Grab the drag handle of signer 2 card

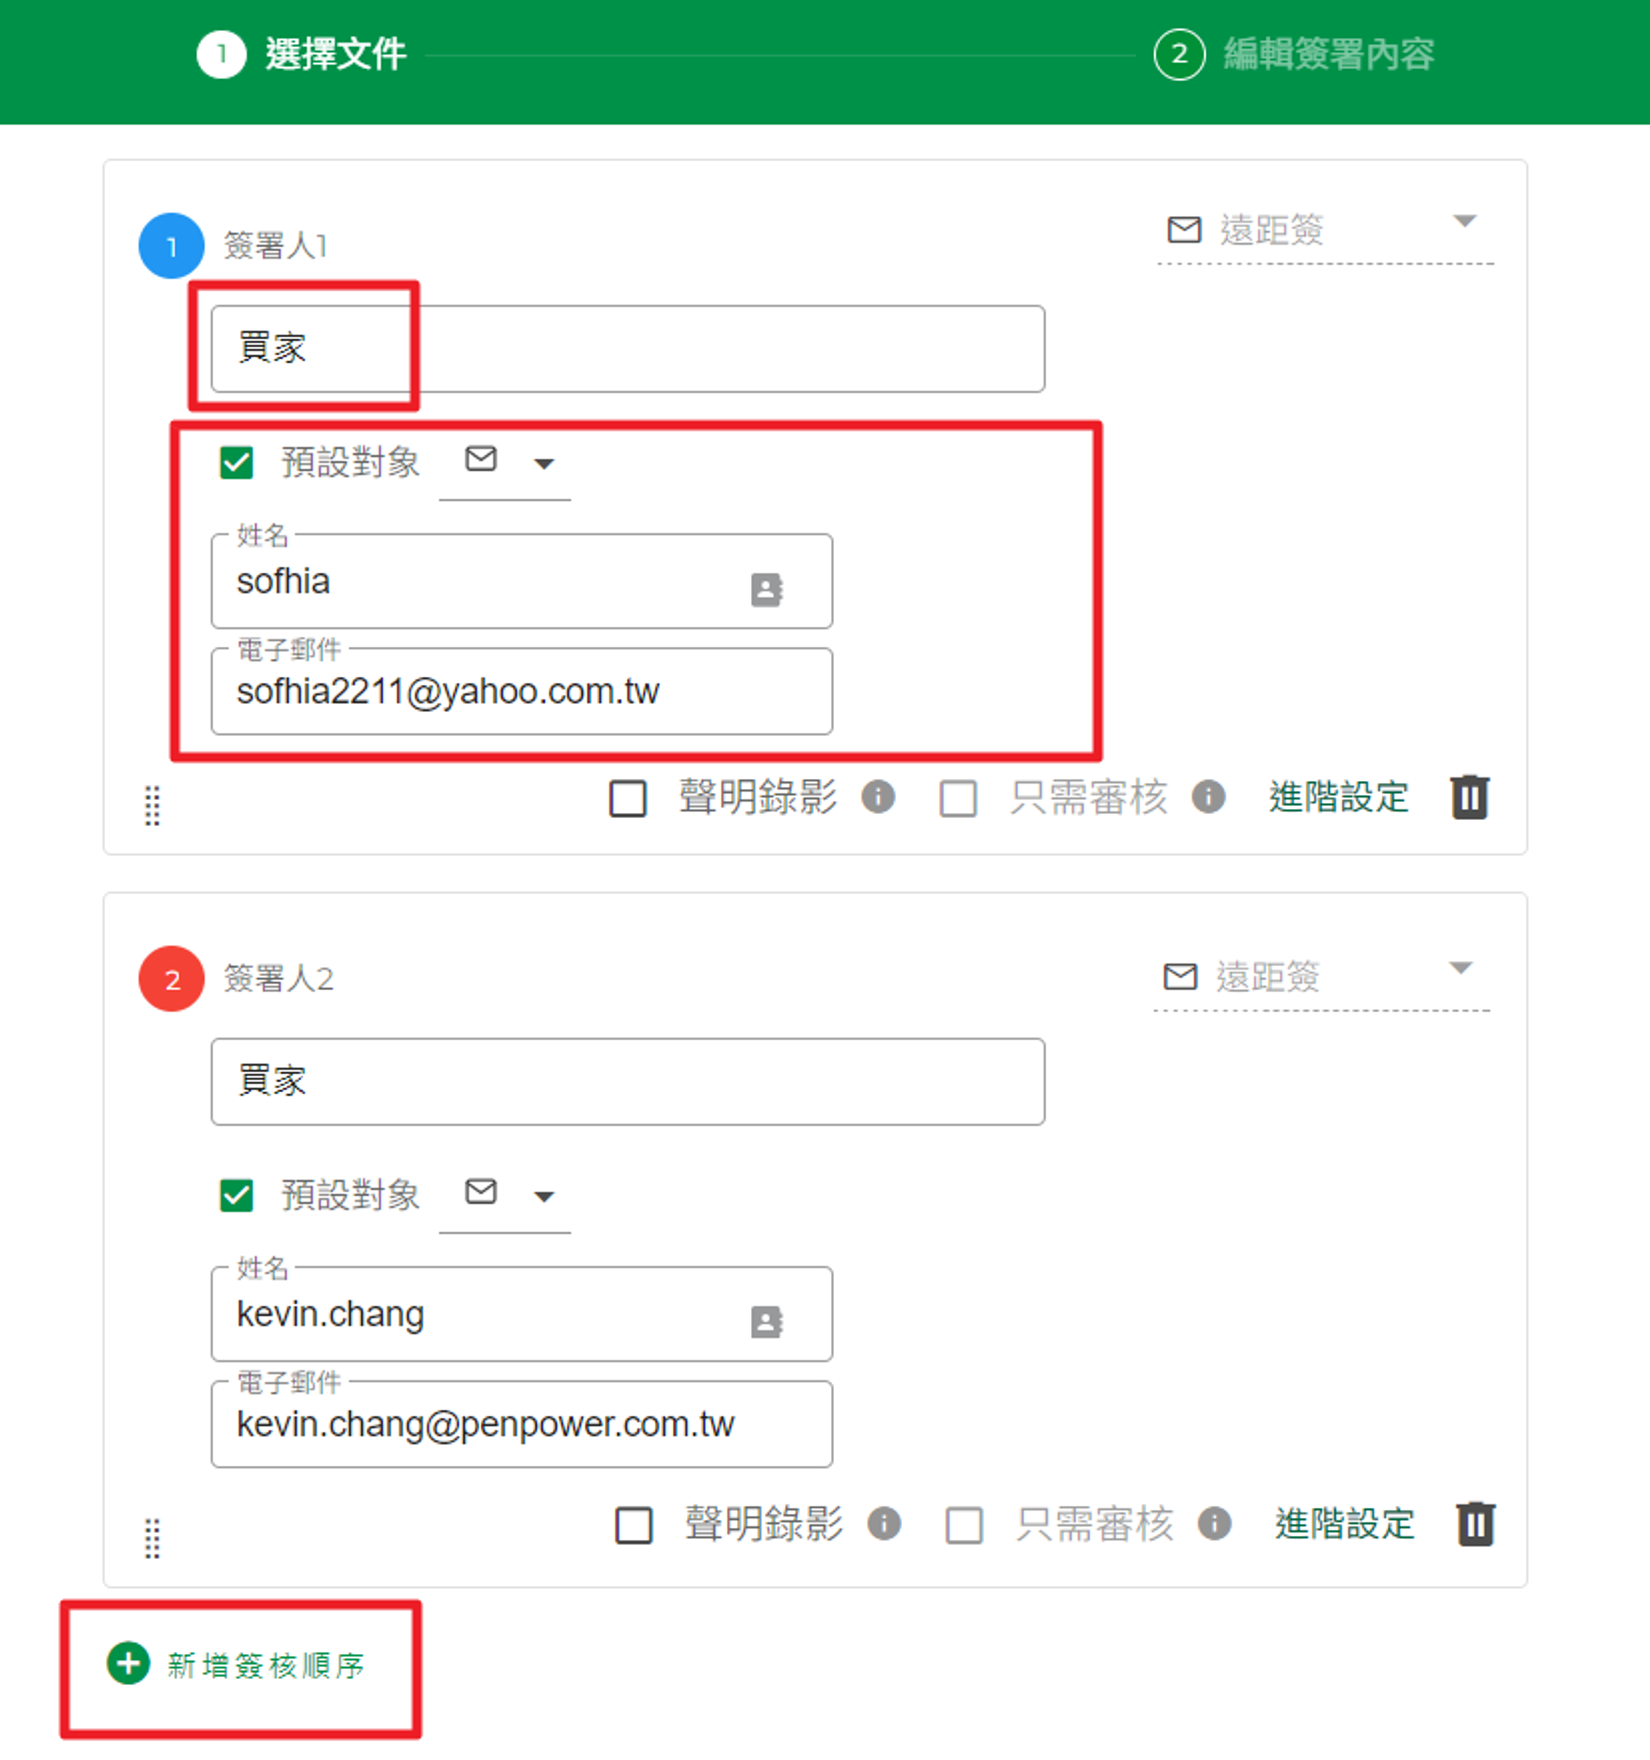[x=152, y=1538]
